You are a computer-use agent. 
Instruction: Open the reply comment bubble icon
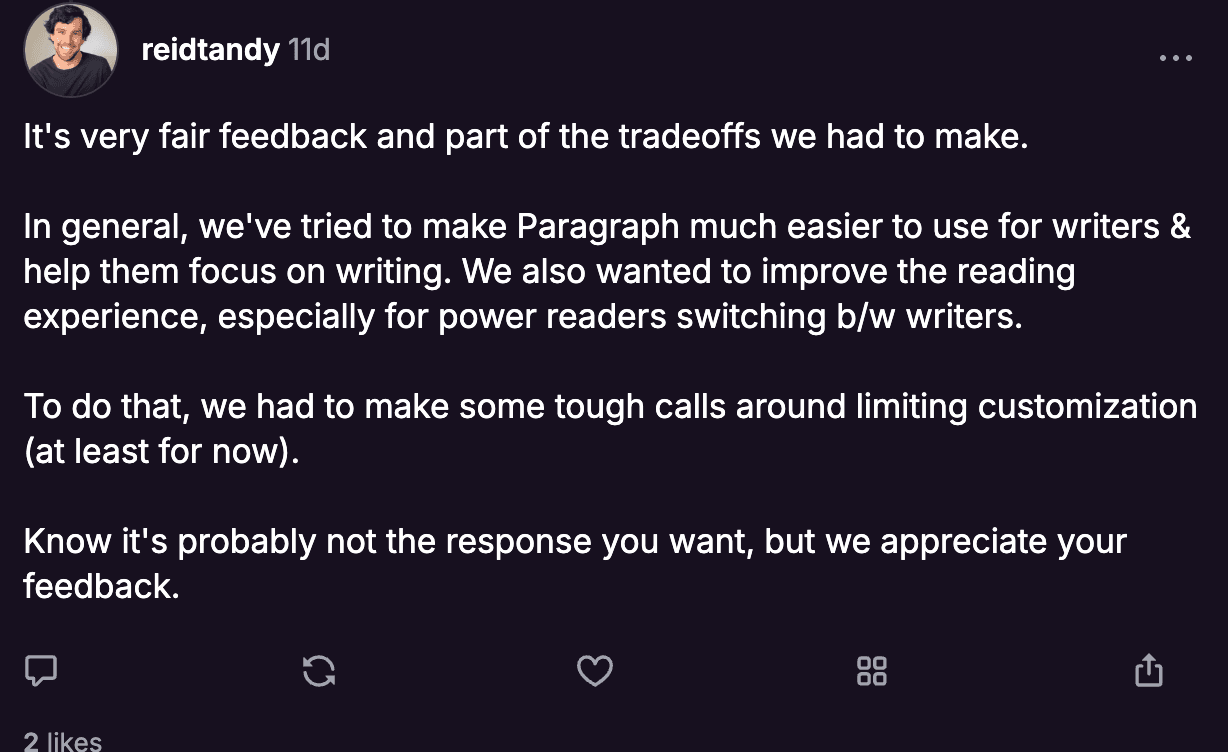40,671
